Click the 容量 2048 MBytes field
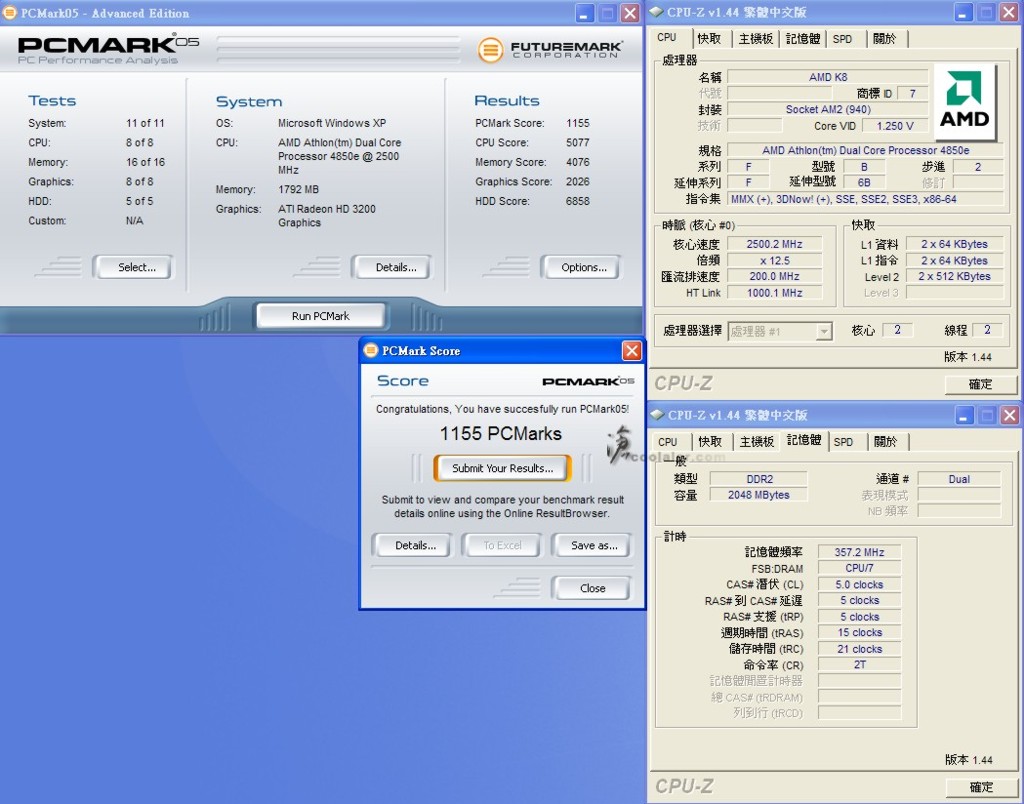This screenshot has height=804, width=1024. pos(758,495)
